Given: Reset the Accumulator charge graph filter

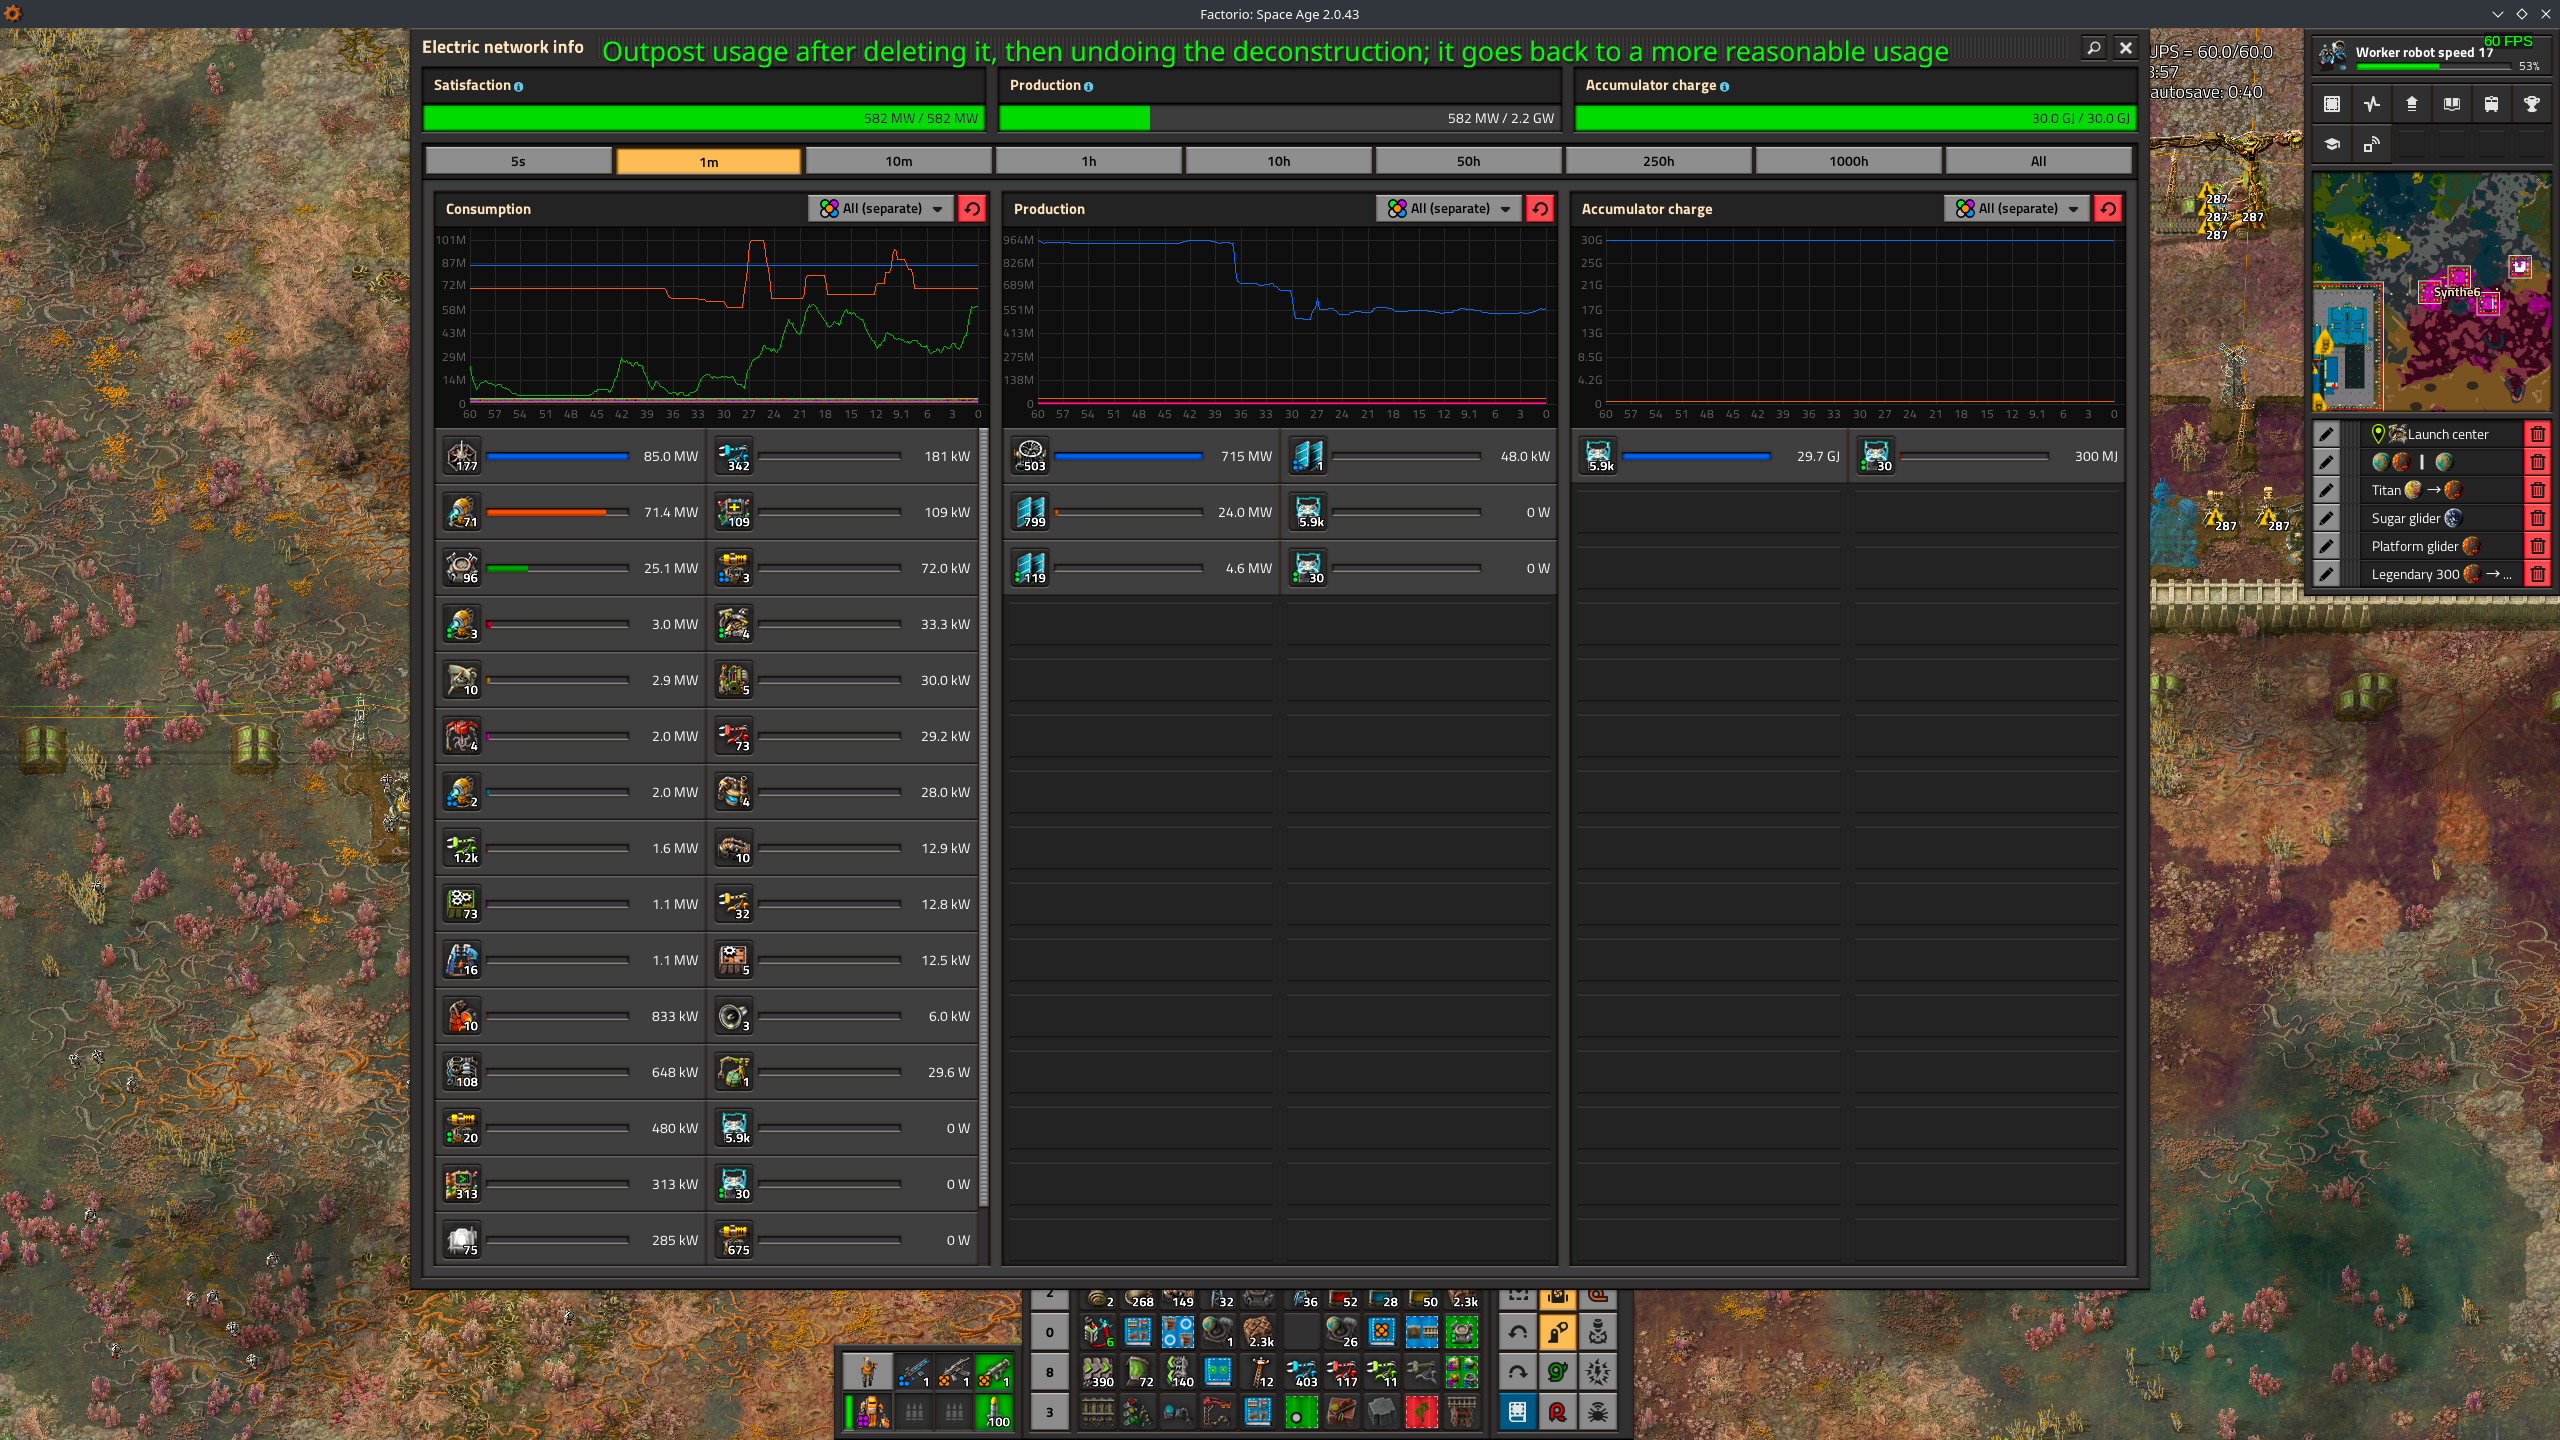Looking at the screenshot, I should tap(2108, 208).
